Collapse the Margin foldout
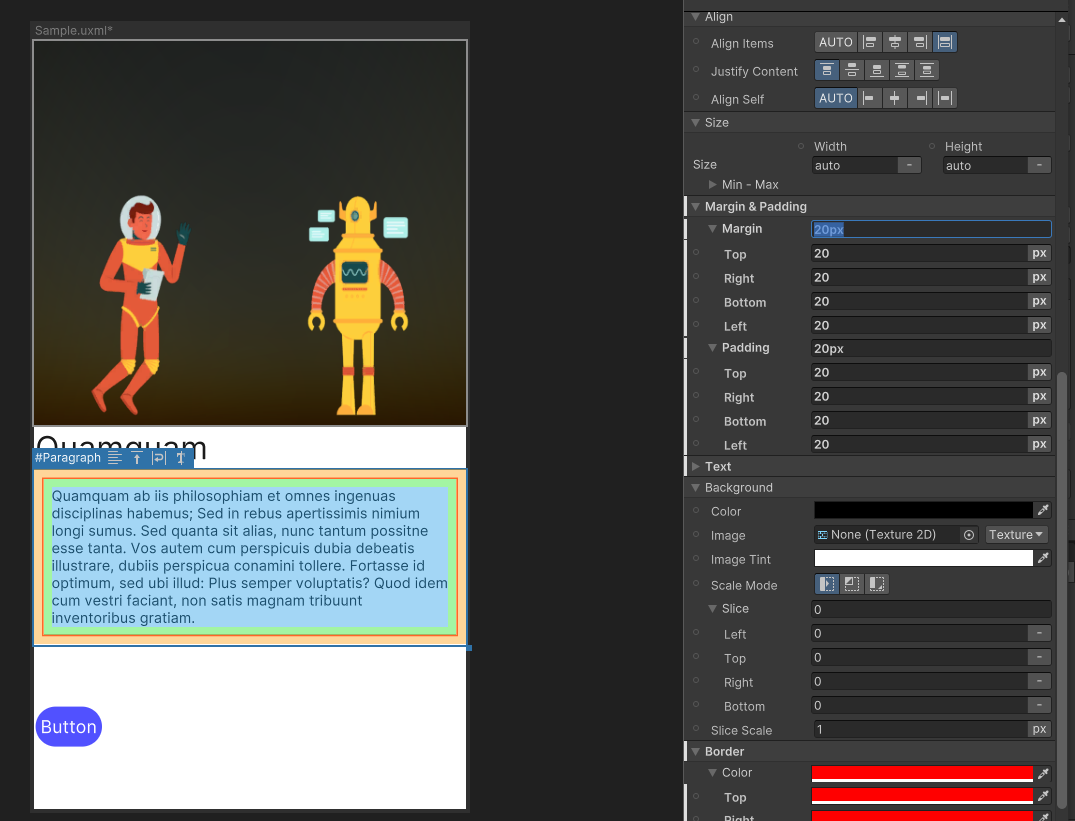Image resolution: width=1075 pixels, height=821 pixels. (x=712, y=229)
